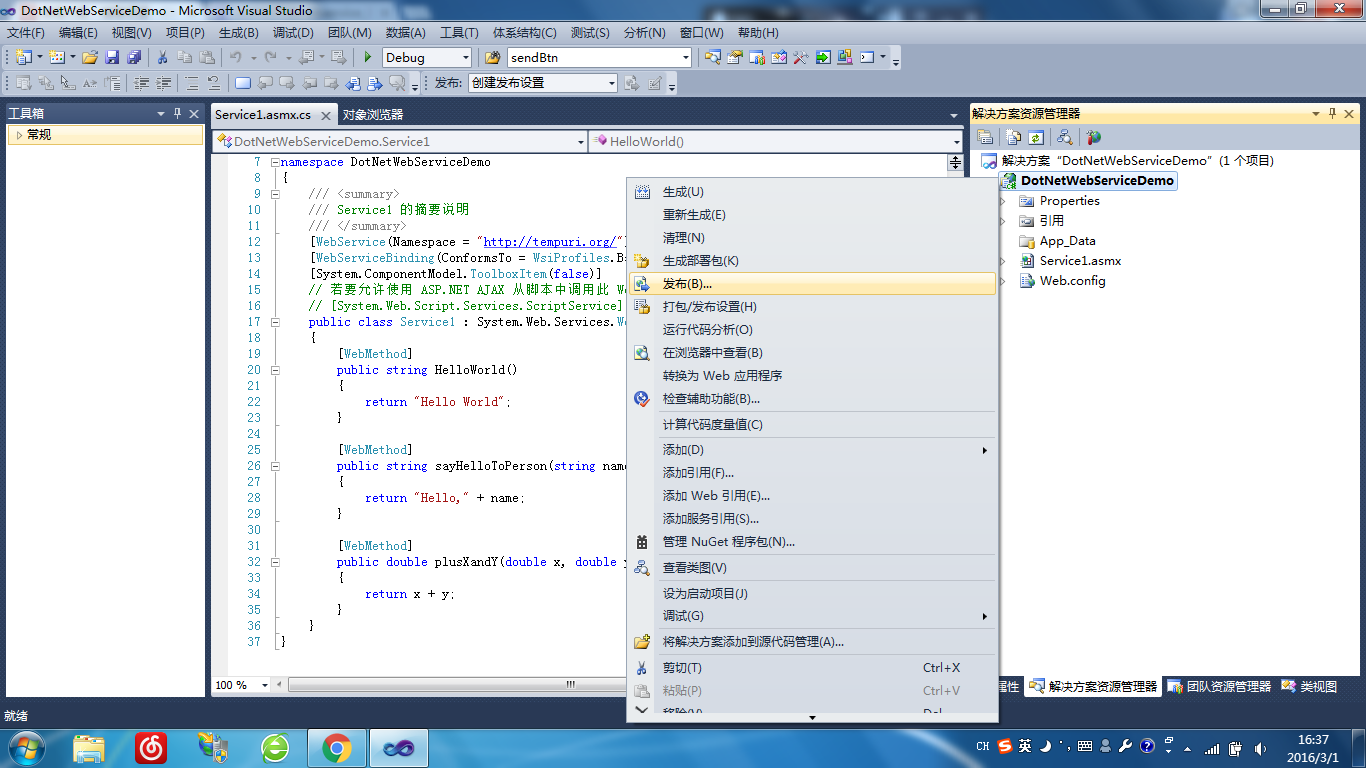Viewport: 1366px width, 768px height.
Task: Click Show All Files in Solution Explorer
Action: tap(1014, 137)
